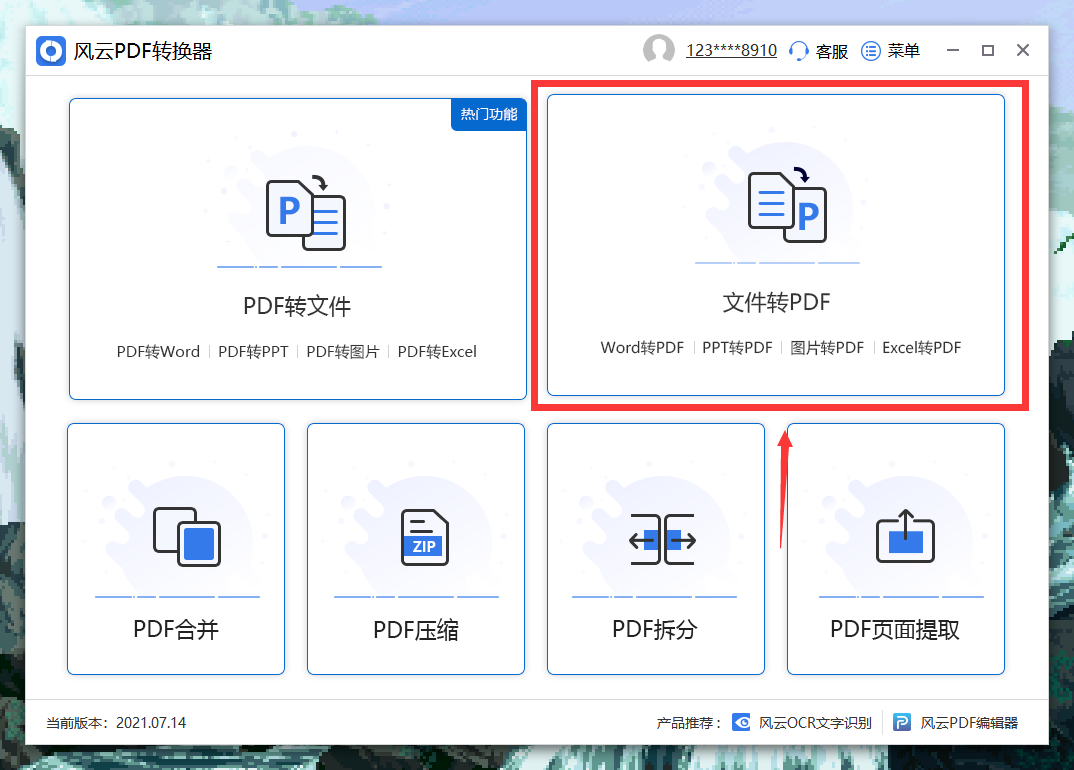The image size is (1074, 770).
Task: Click the 风云PDF转换器 title text
Action: 143,51
